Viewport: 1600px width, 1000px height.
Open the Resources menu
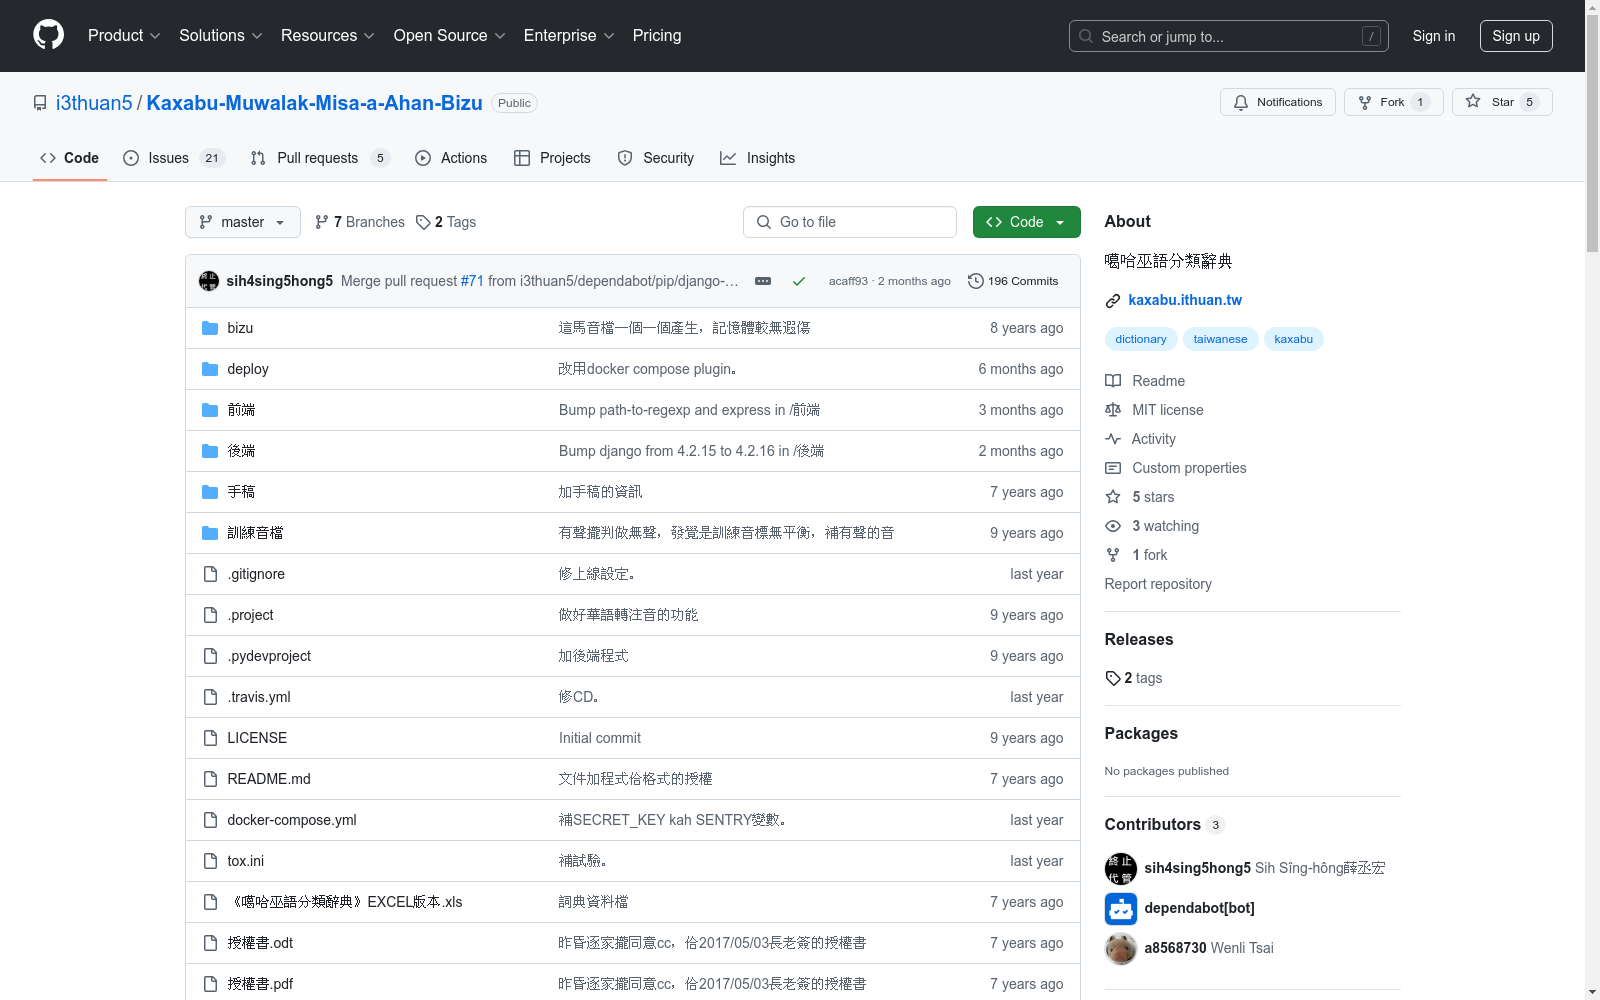pyautogui.click(x=328, y=35)
